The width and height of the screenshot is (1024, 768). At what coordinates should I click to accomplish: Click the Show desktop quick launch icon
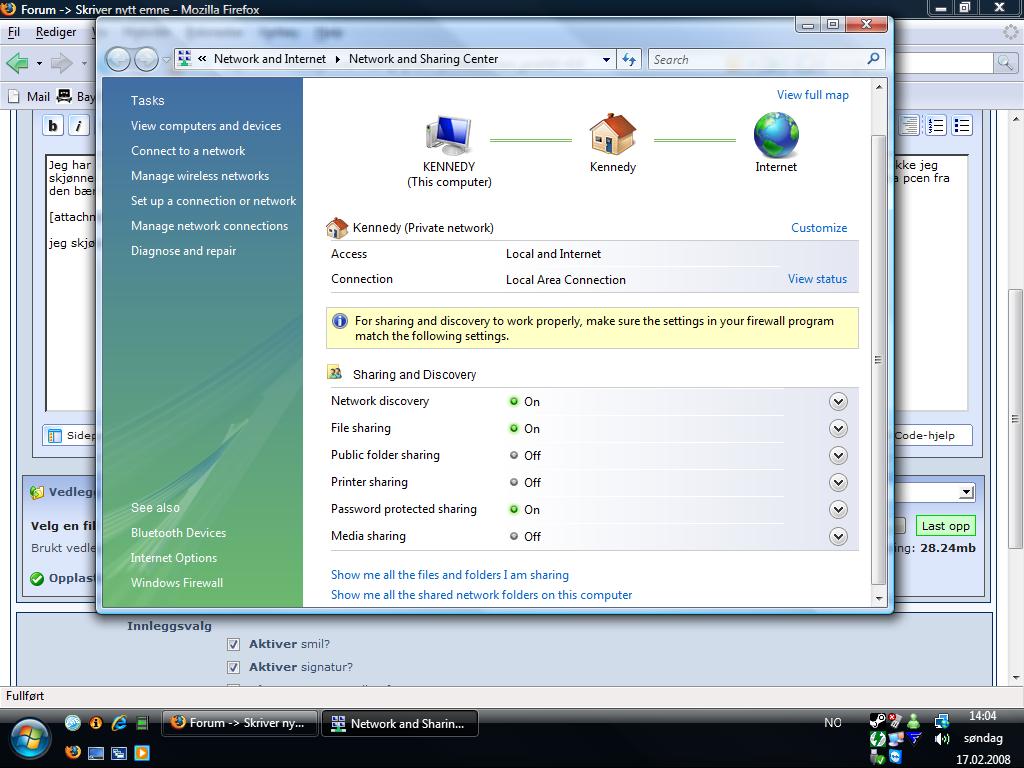[96, 752]
